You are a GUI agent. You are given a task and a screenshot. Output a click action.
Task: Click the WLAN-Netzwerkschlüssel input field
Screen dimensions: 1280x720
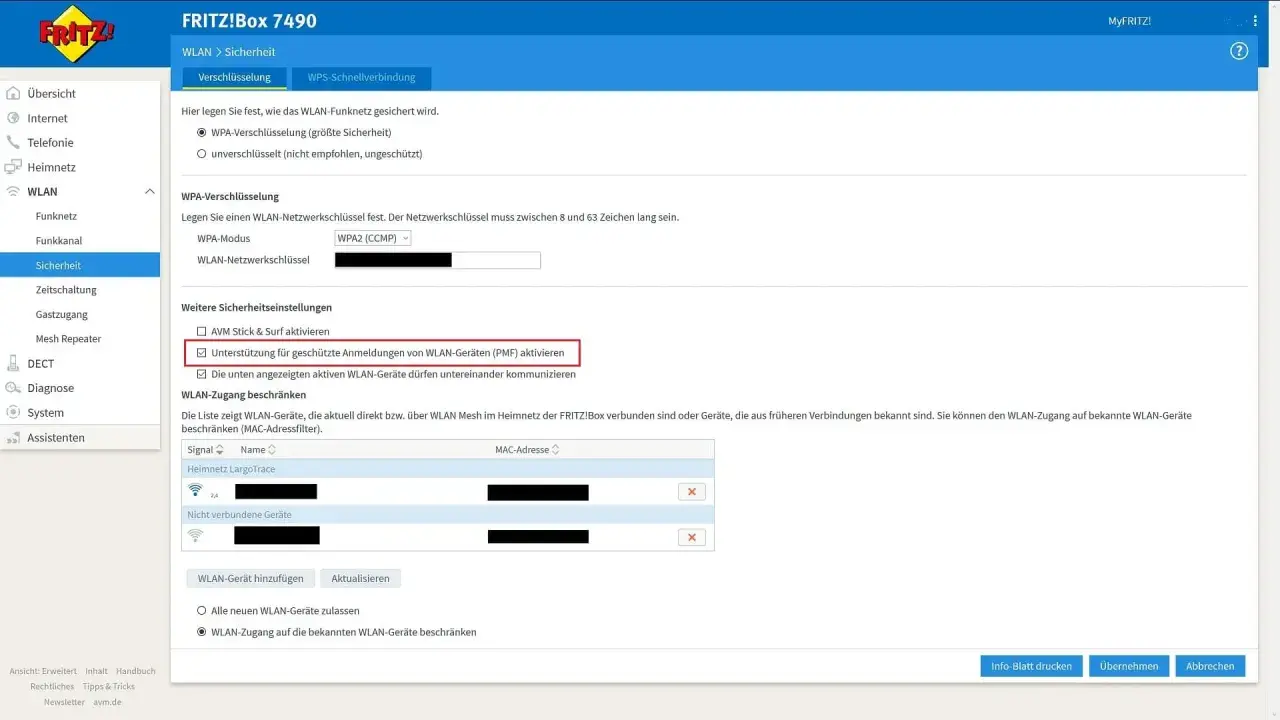click(x=437, y=260)
